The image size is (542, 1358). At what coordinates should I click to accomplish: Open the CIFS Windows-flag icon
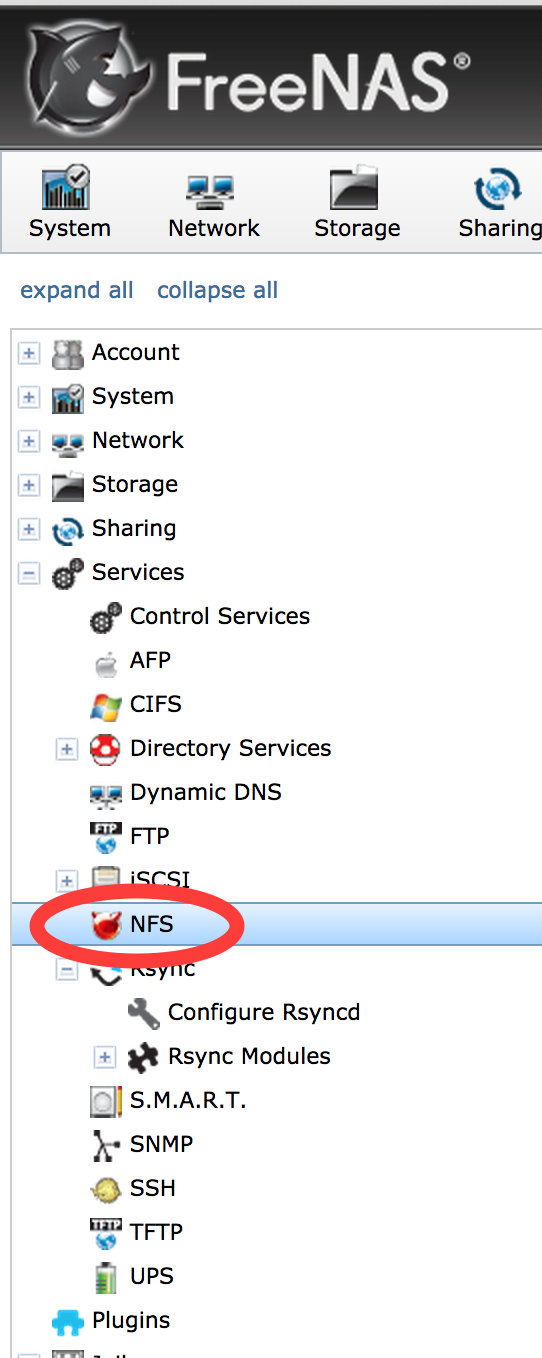click(105, 705)
